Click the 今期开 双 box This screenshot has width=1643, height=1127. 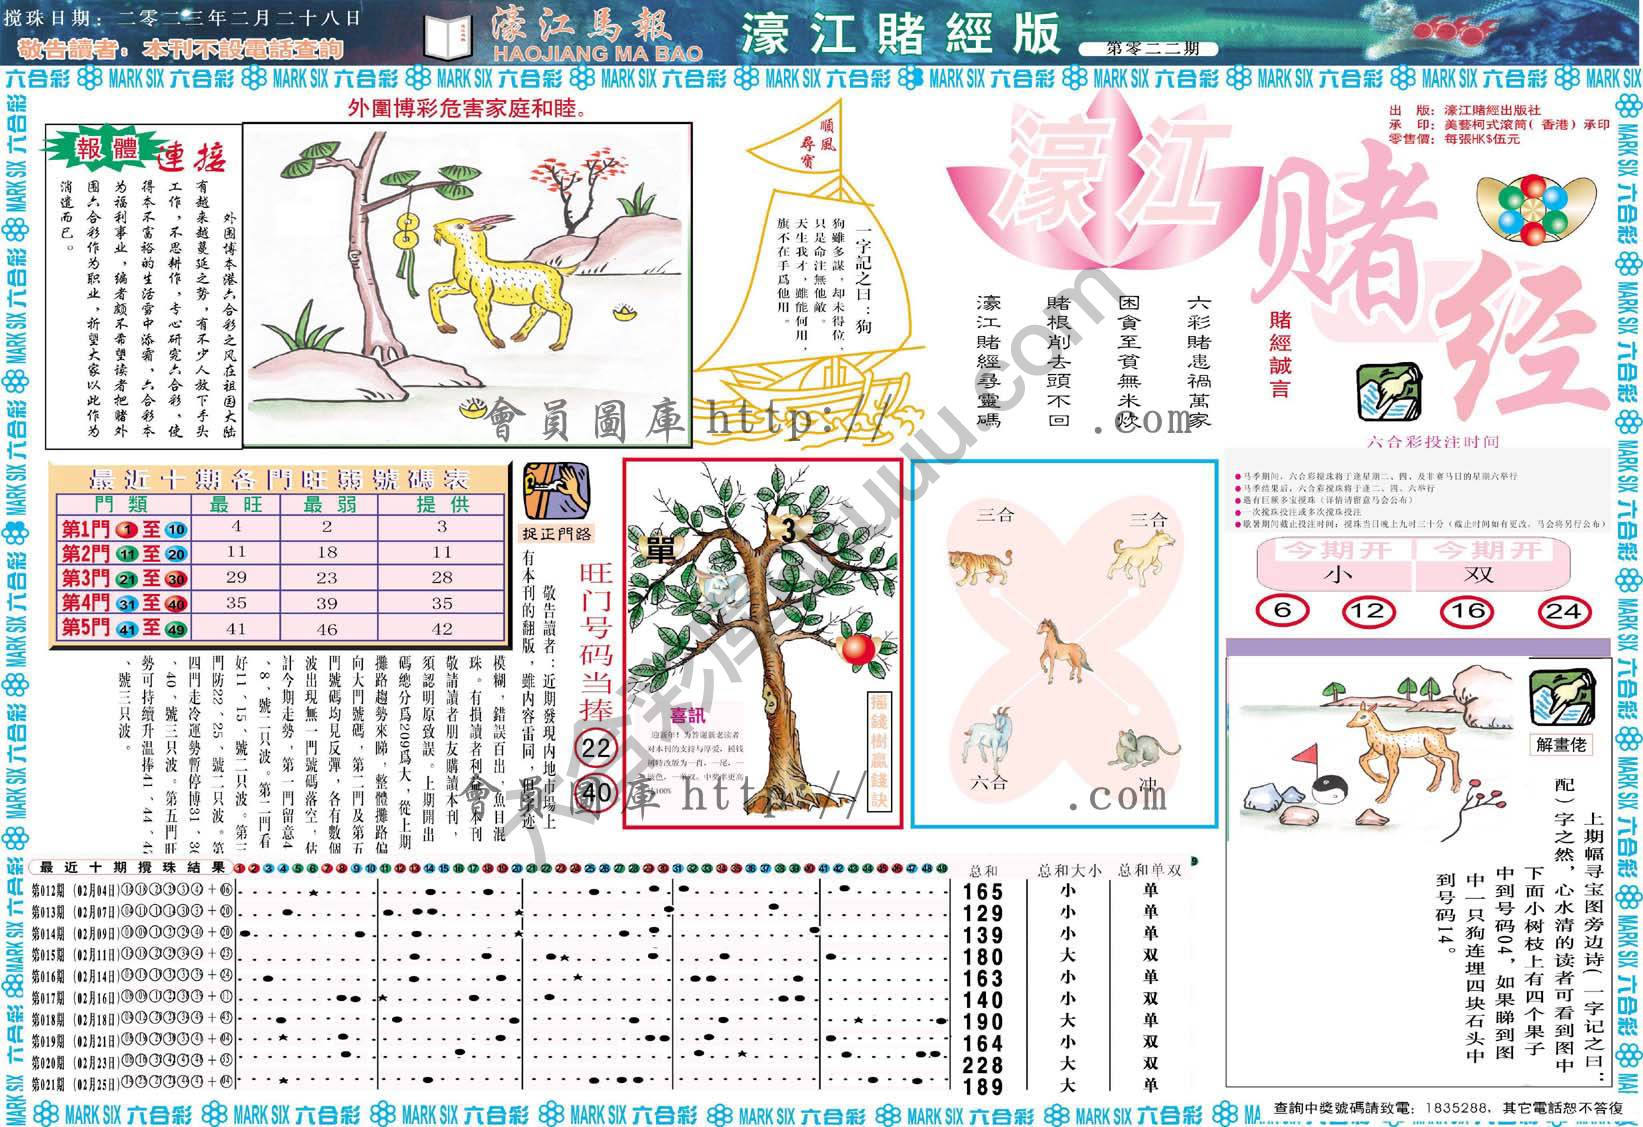[x=1491, y=564]
